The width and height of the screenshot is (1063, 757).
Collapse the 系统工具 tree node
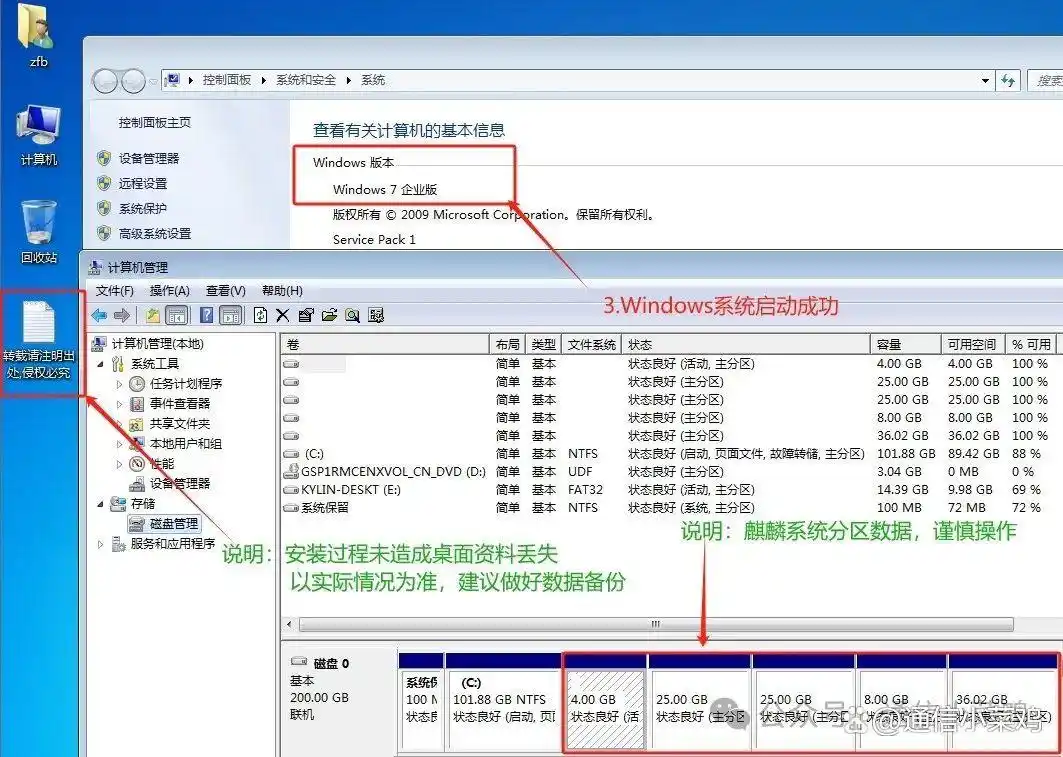point(101,365)
